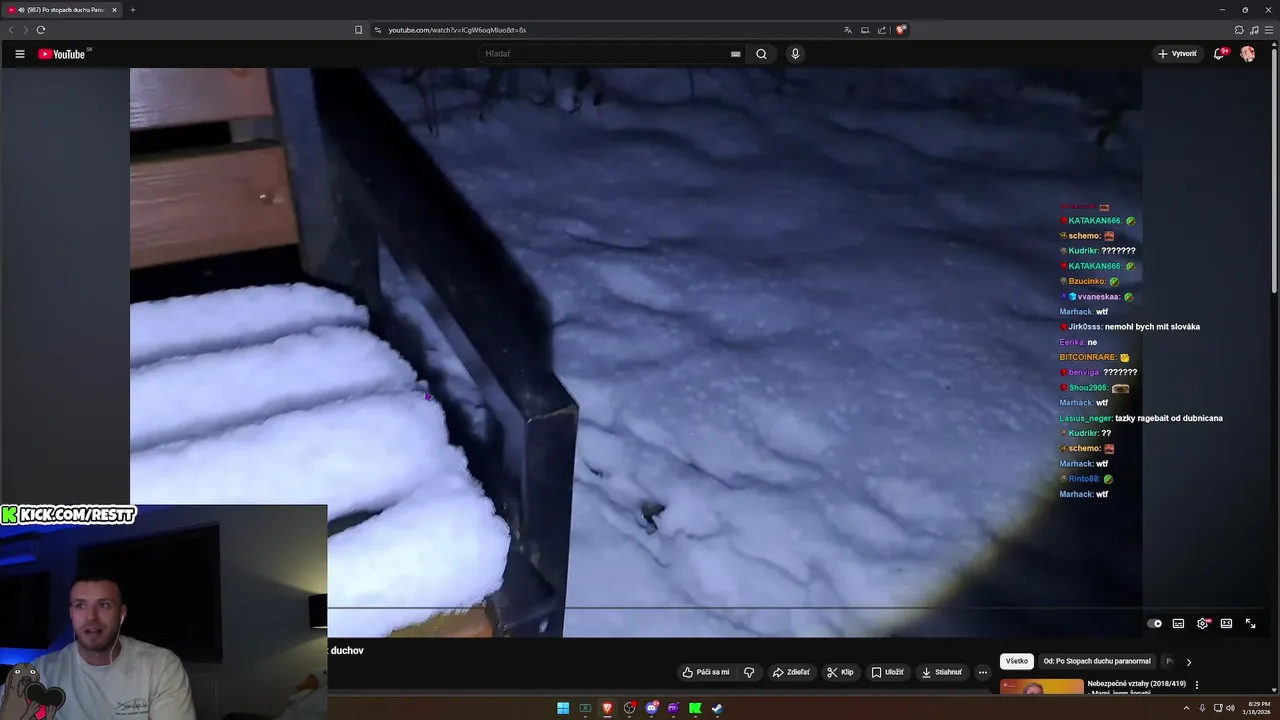Open video player settings gear

1203,623
